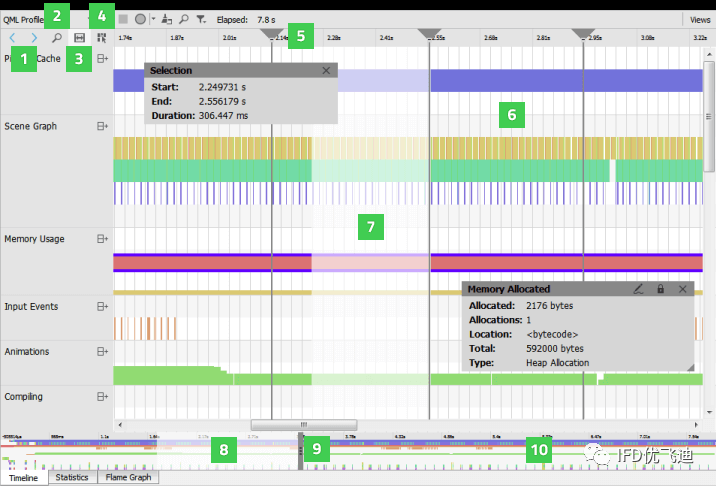The height and width of the screenshot is (486, 716).
Task: Lock the Memory Allocated details popup
Action: click(x=660, y=289)
